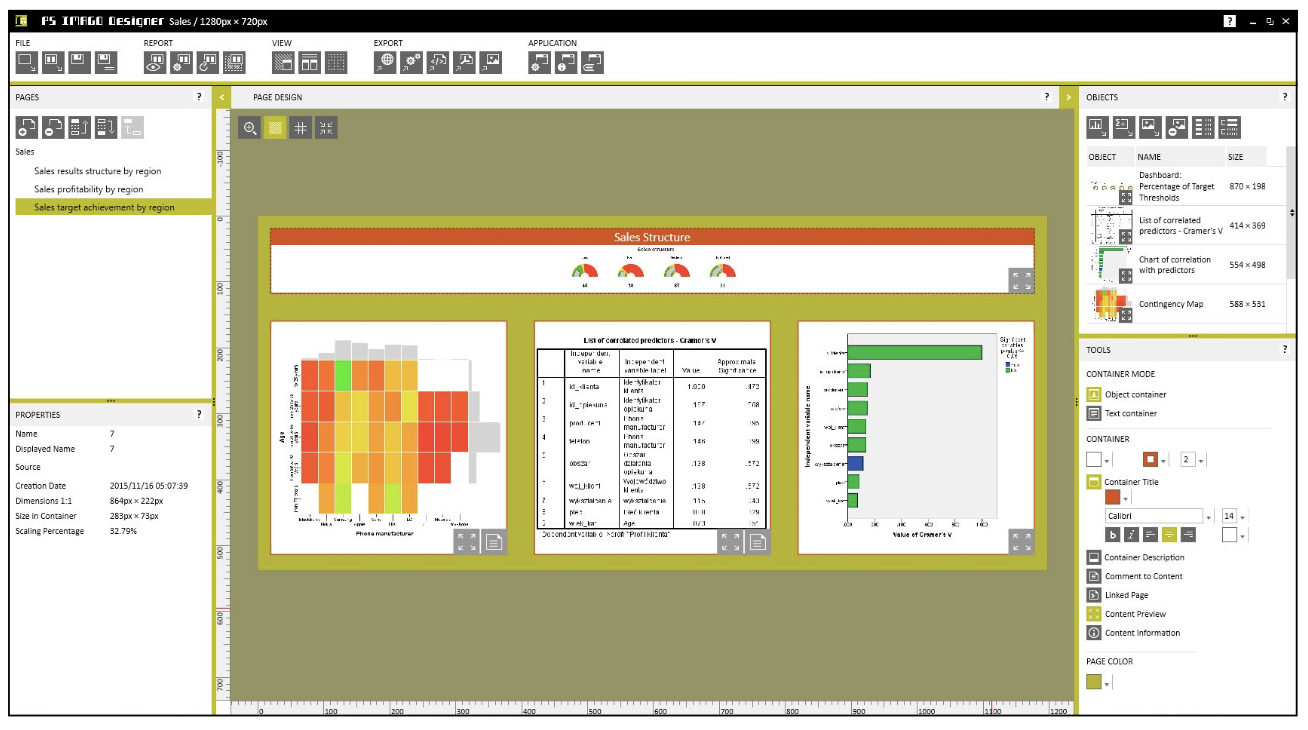This screenshot has height=730, width=1308.
Task: Select Sales target achievement by region page
Action: click(113, 207)
